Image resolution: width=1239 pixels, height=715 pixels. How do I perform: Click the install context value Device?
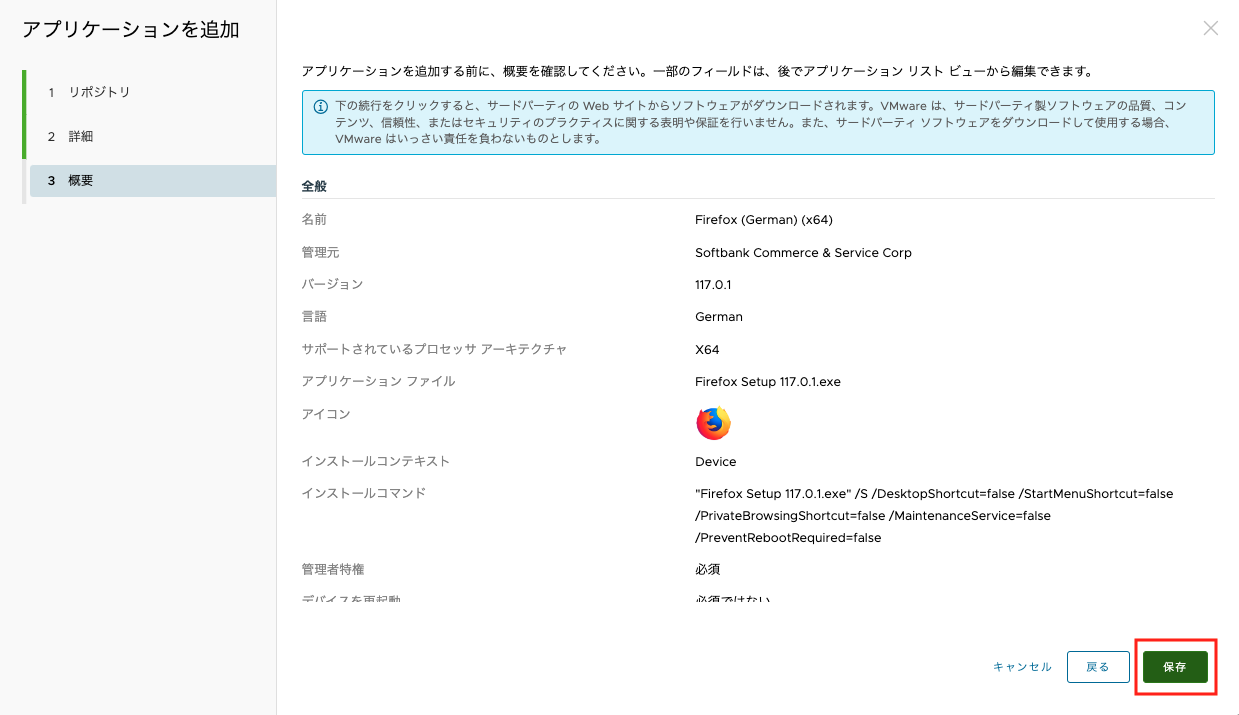click(x=715, y=462)
